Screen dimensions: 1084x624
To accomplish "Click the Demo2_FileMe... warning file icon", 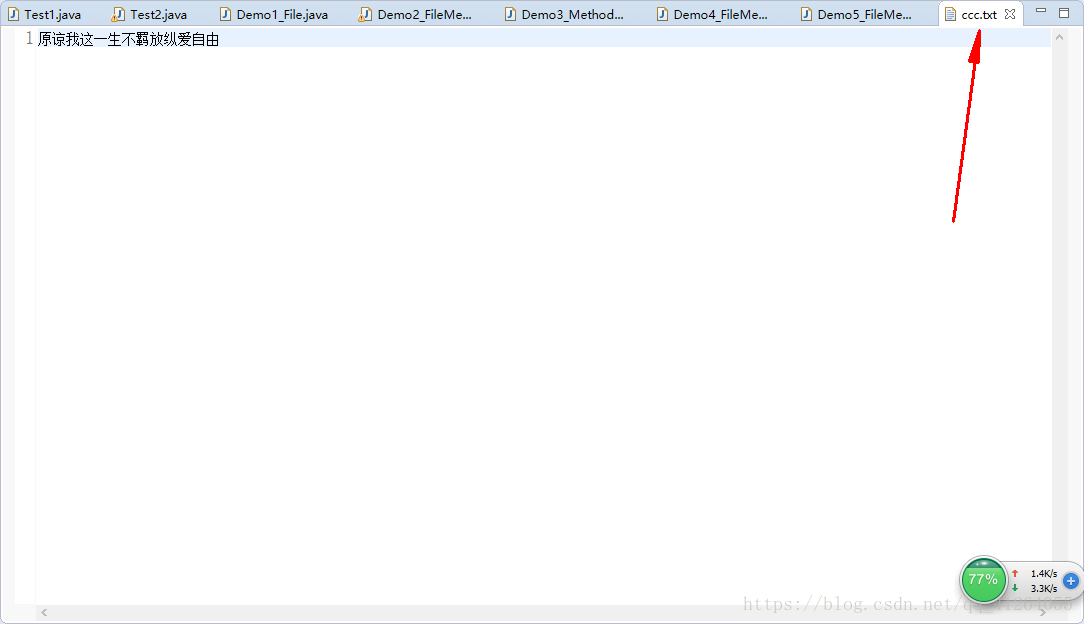I will (365, 14).
